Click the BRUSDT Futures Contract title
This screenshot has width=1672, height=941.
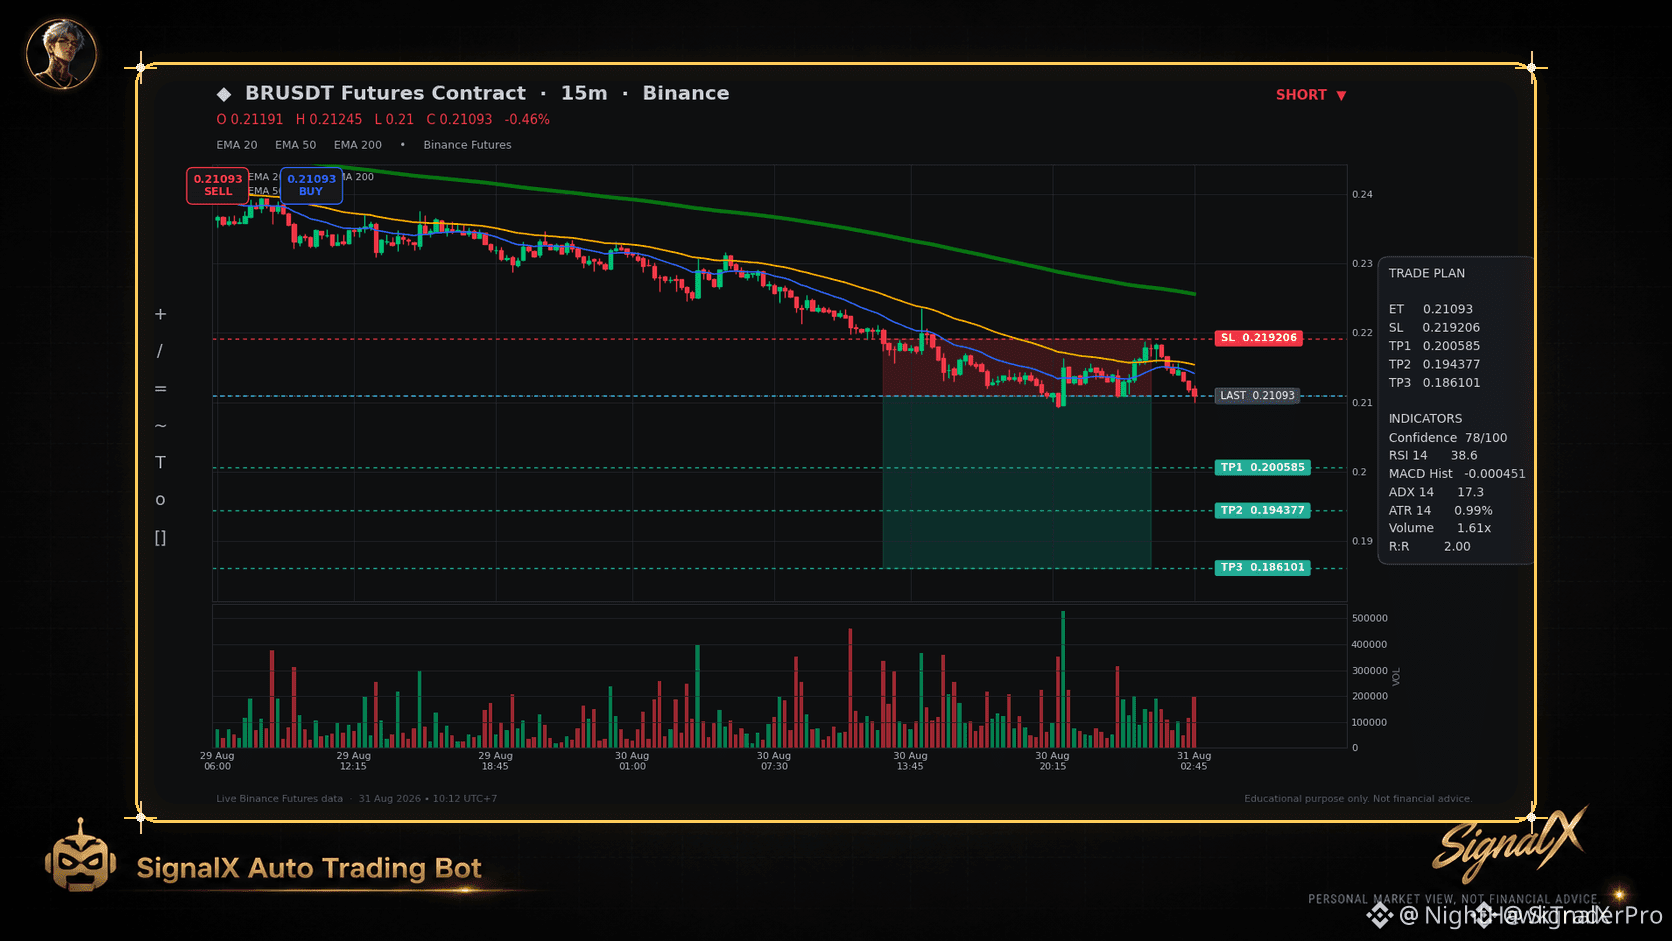[x=385, y=93]
